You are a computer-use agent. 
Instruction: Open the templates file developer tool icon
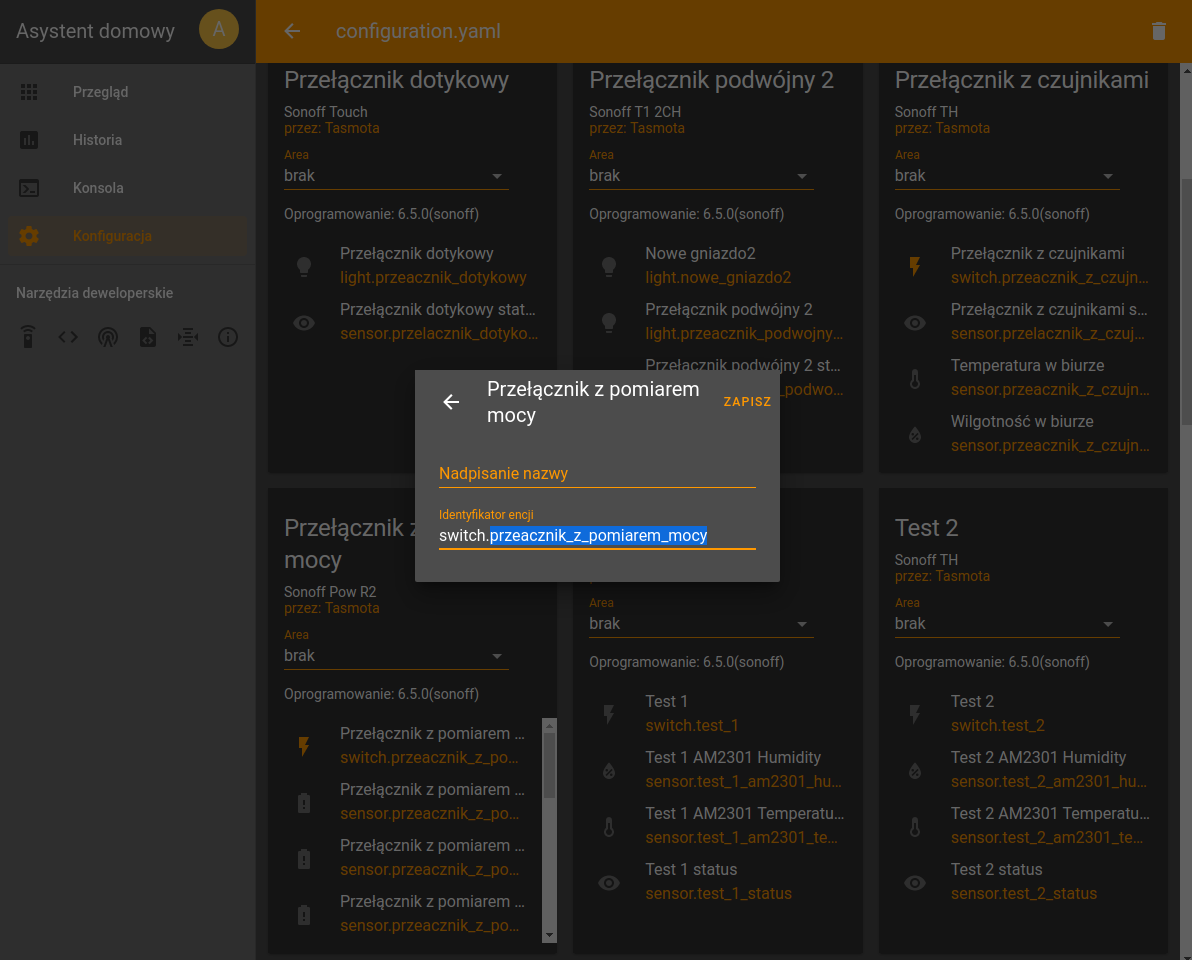point(148,337)
